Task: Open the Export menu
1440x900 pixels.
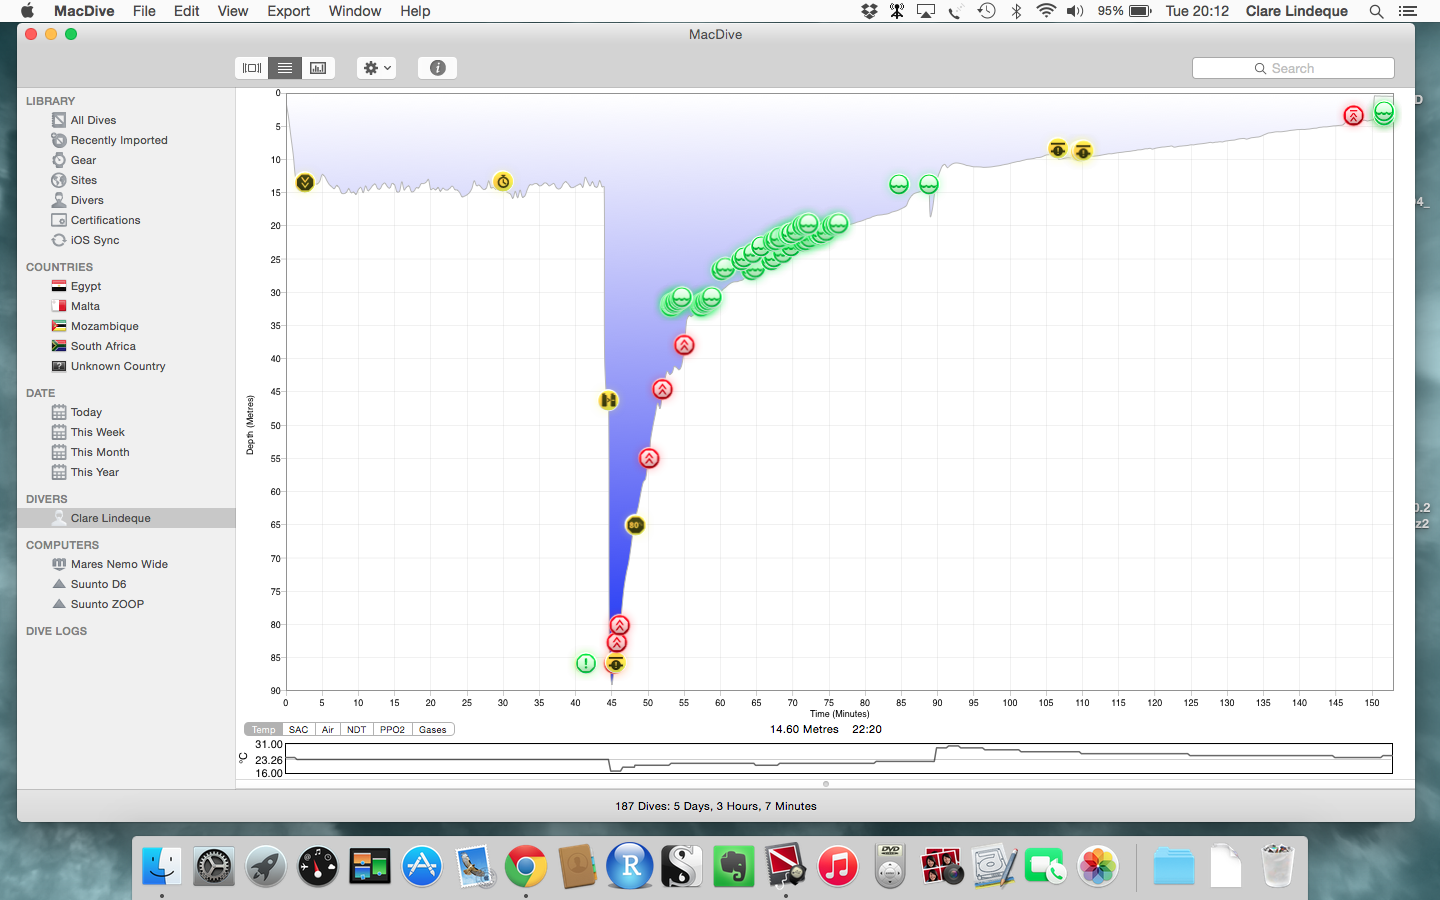Action: pyautogui.click(x=288, y=11)
